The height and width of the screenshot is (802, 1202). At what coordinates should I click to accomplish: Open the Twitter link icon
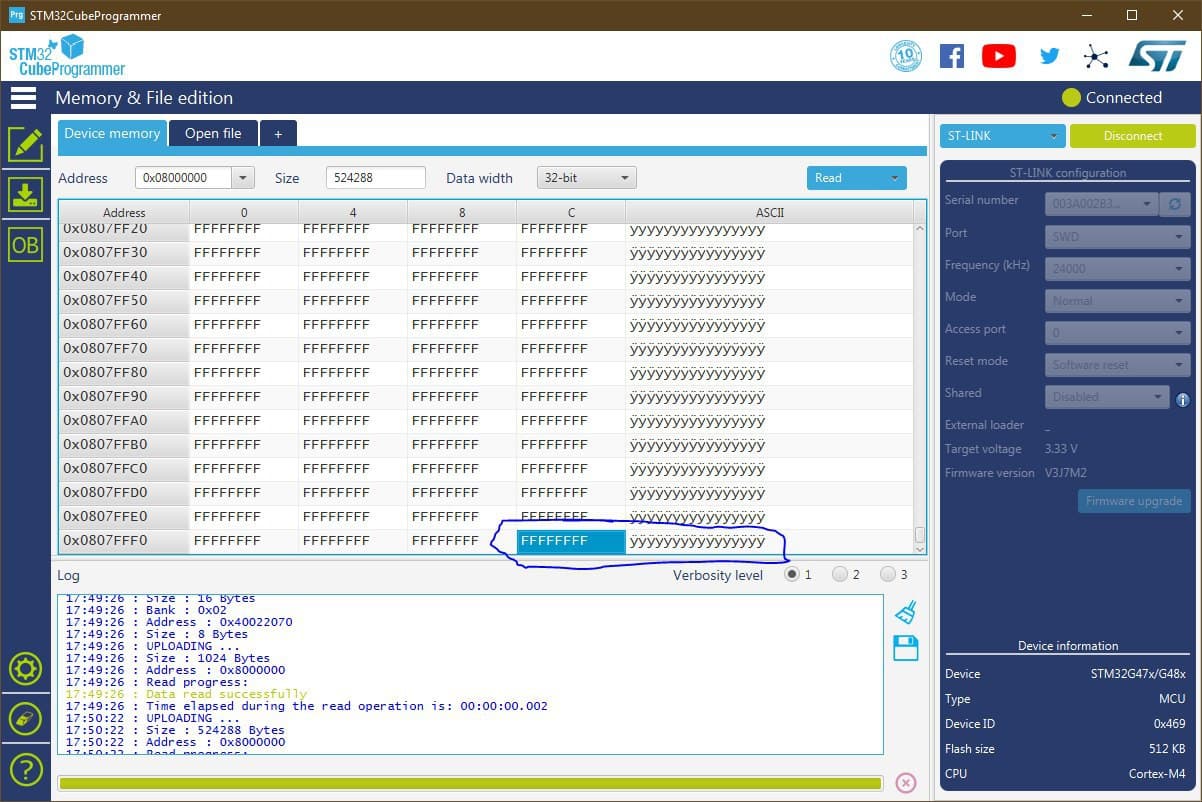click(1049, 56)
